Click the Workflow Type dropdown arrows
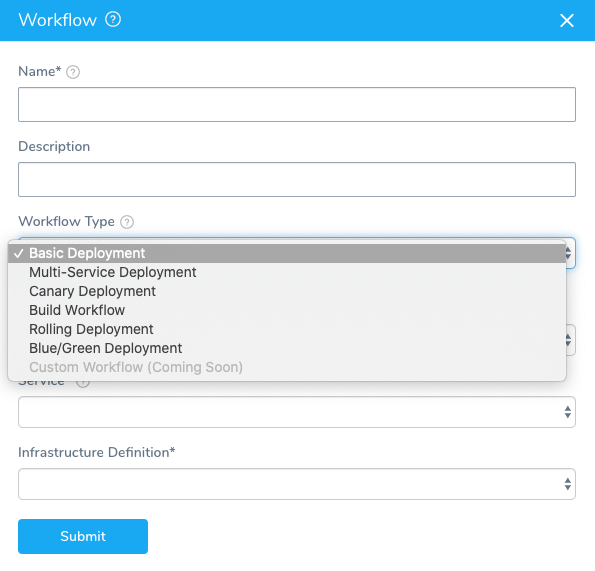 [568, 253]
